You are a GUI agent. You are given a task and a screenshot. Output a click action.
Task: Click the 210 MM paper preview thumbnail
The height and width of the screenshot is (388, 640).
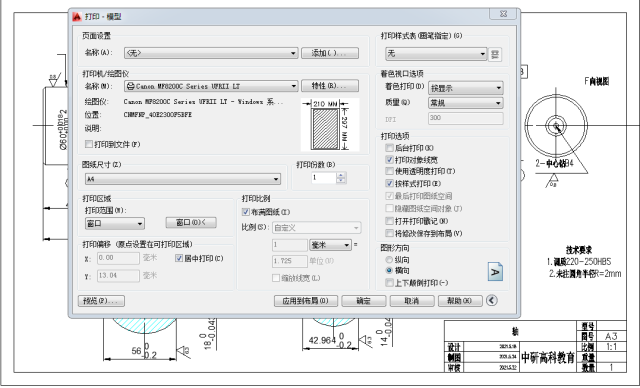point(330,125)
